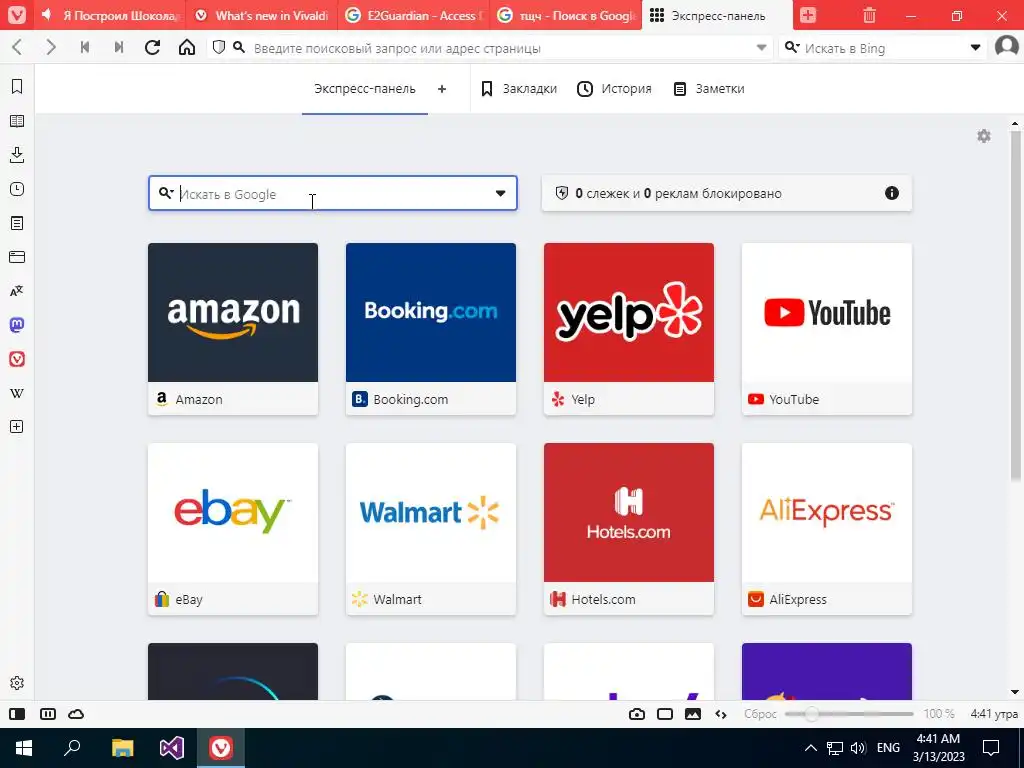Open closed tabs trash can
This screenshot has width=1024, height=768.
pos(869,15)
